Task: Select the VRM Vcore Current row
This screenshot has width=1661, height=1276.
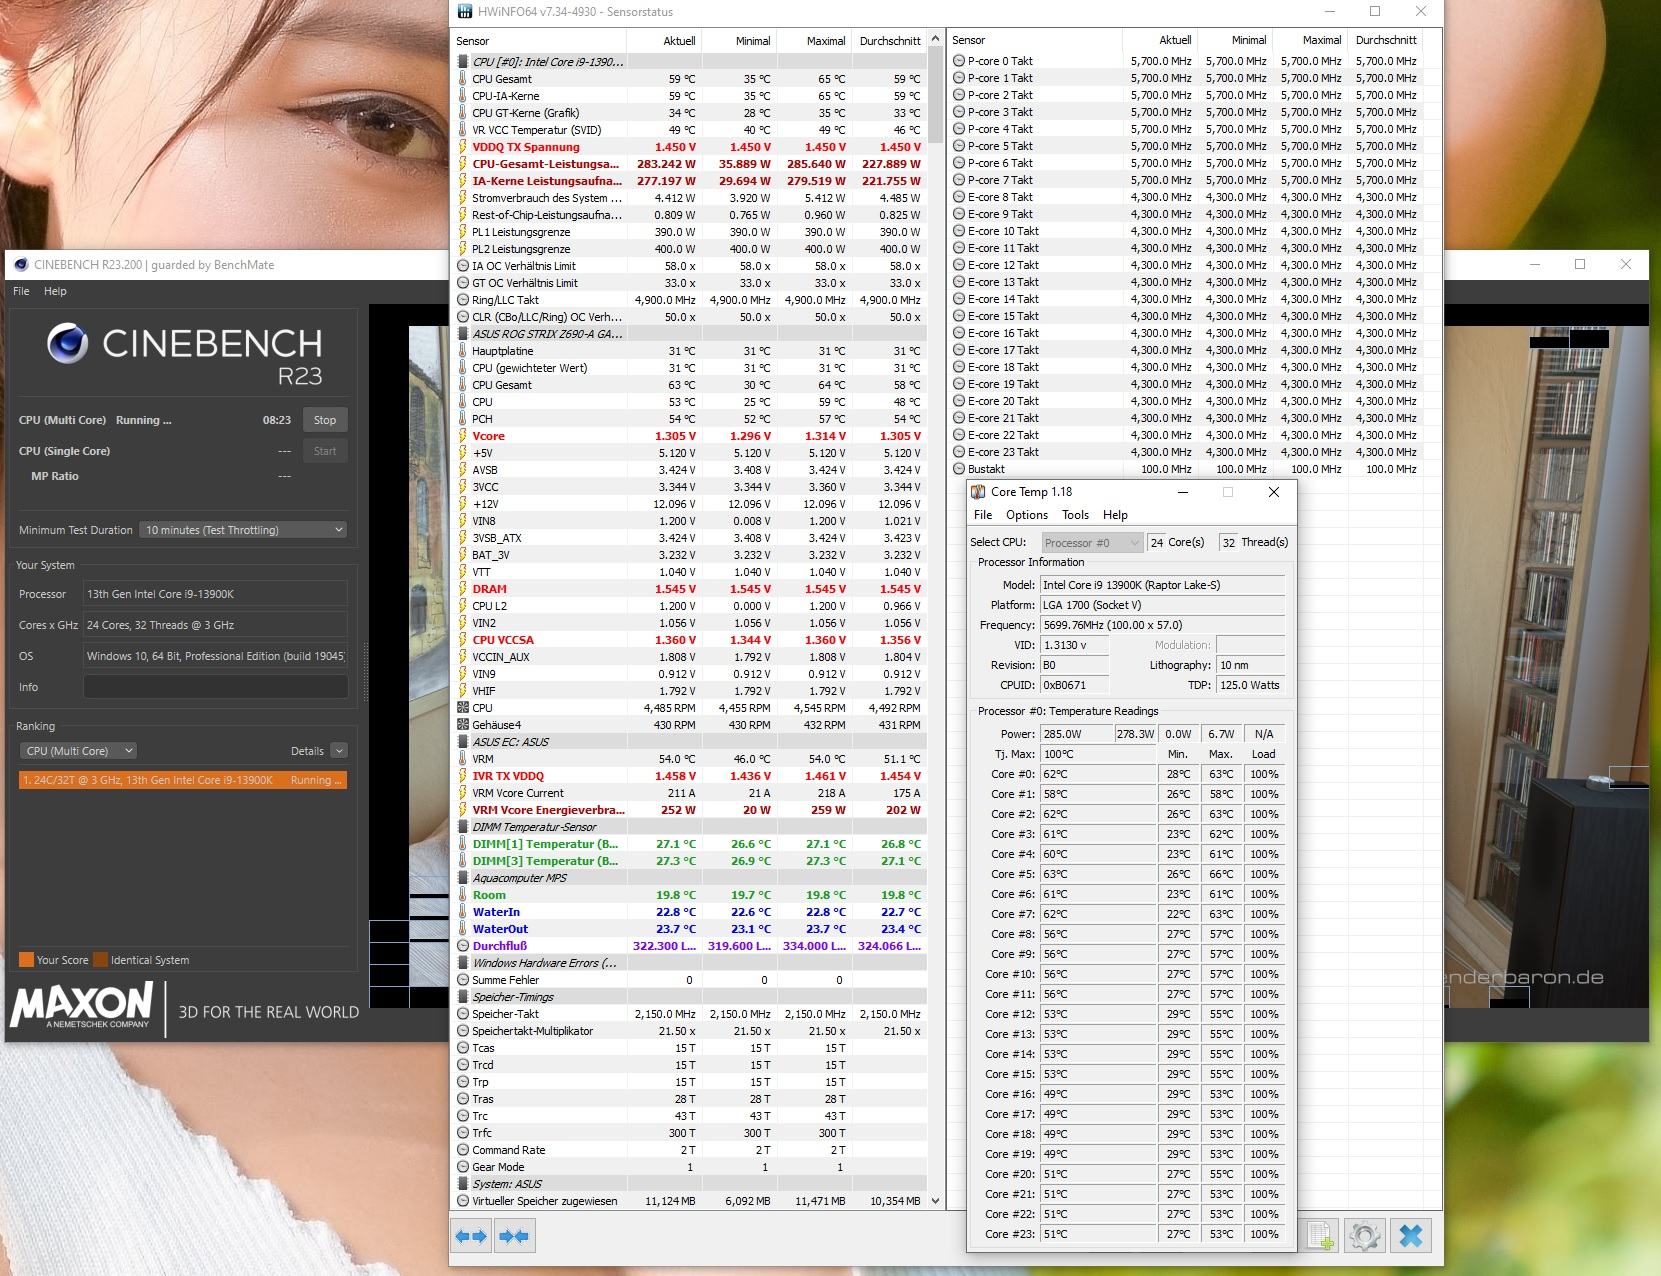Action: coord(690,793)
